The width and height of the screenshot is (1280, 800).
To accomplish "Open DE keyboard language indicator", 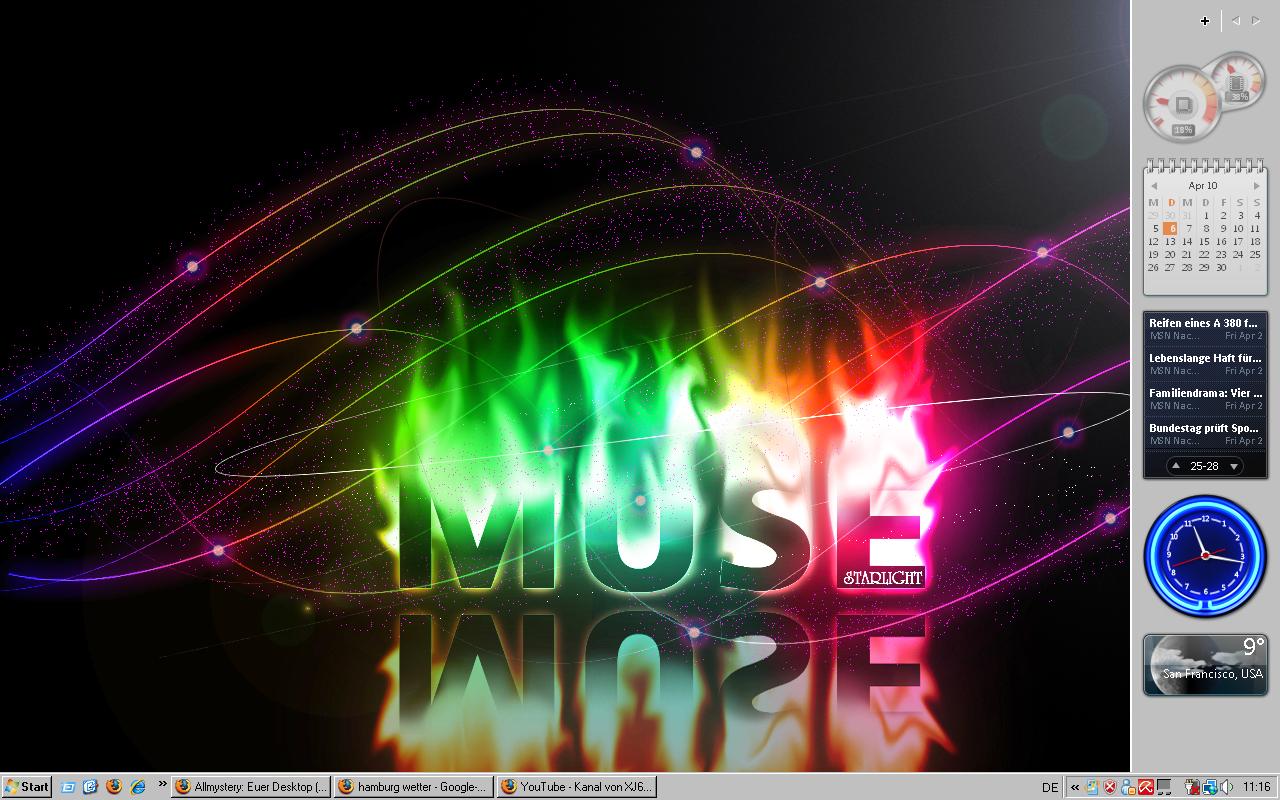I will (1050, 787).
